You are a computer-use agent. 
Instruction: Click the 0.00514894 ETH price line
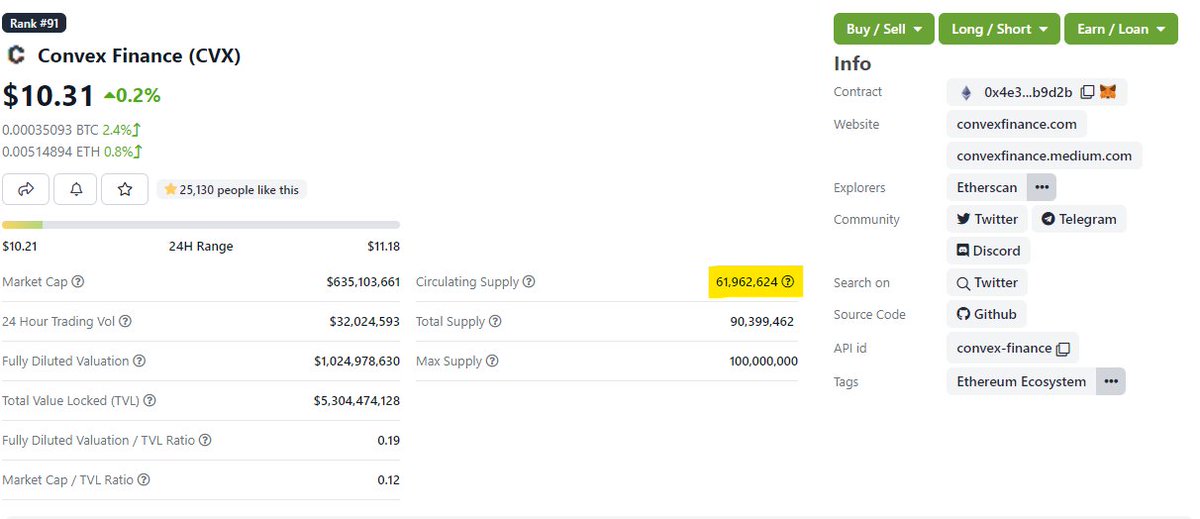[x=72, y=152]
